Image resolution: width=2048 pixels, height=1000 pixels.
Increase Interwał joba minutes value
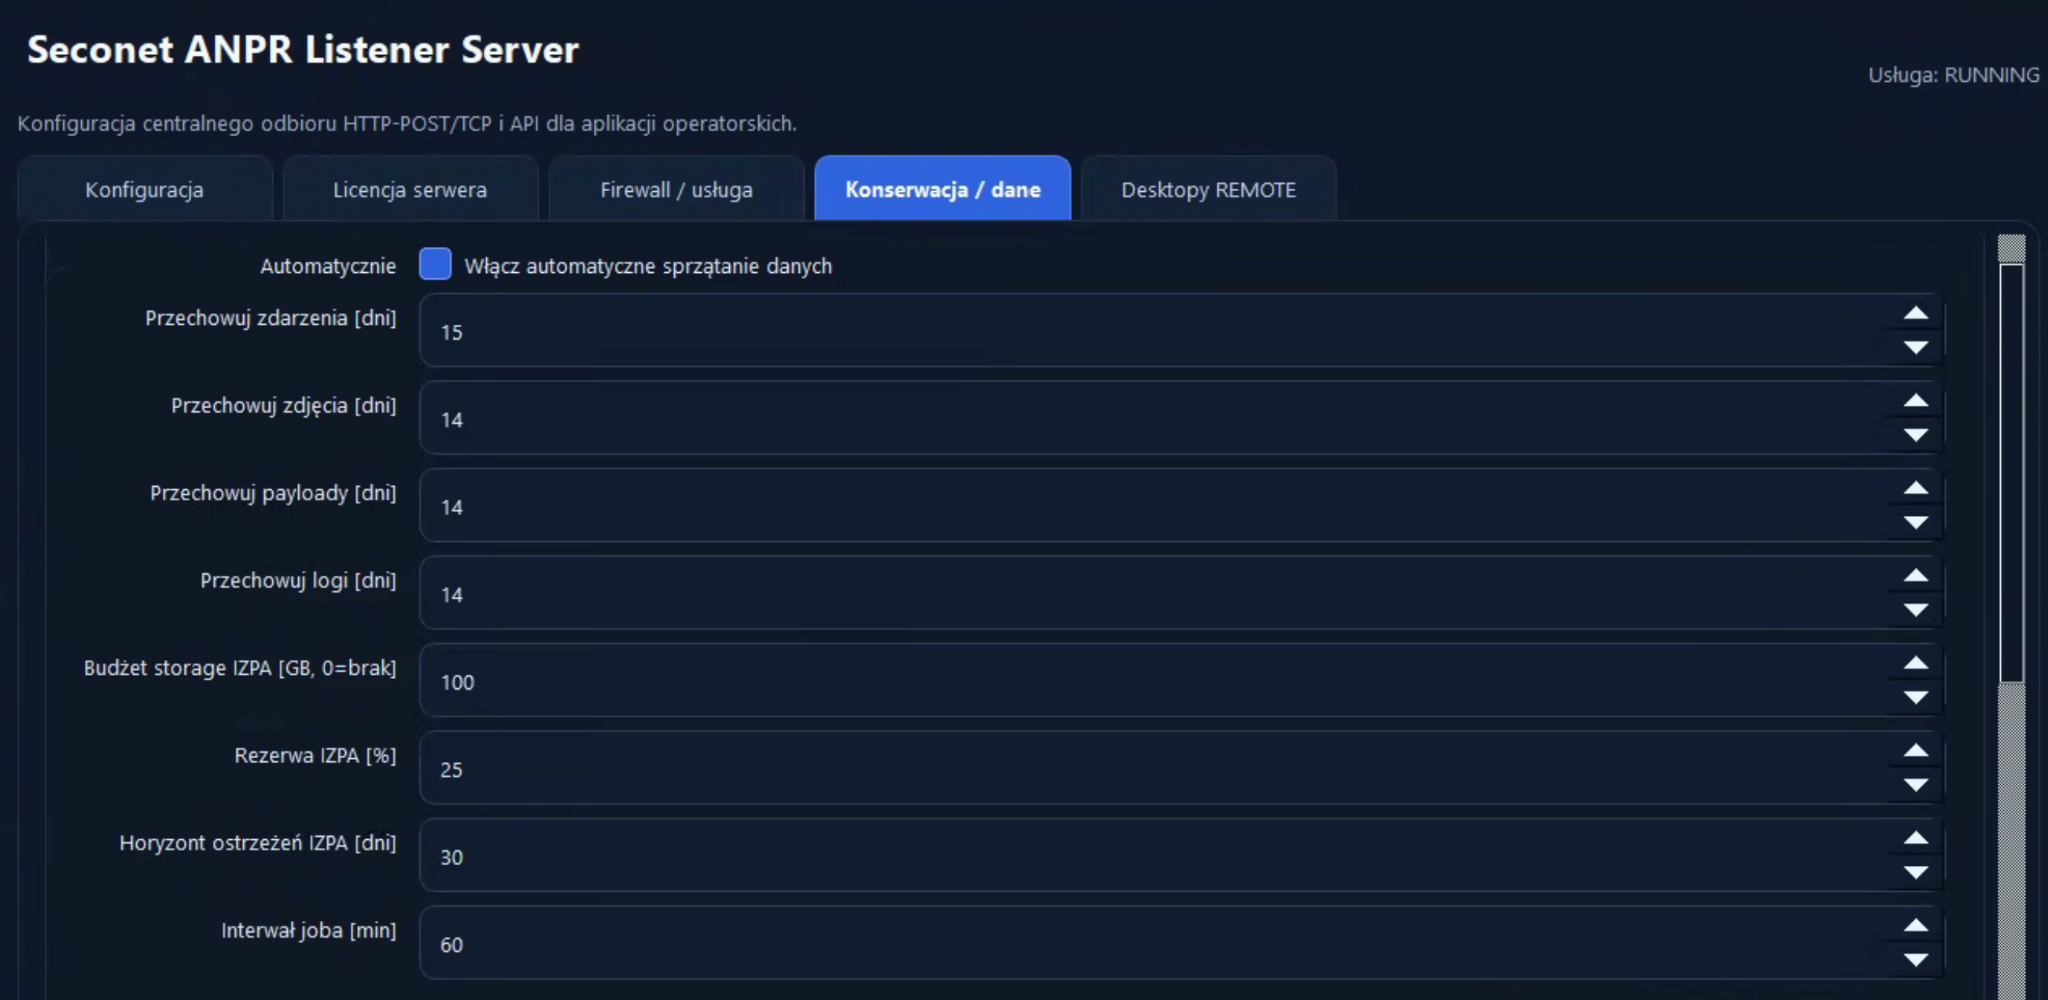pos(1916,926)
